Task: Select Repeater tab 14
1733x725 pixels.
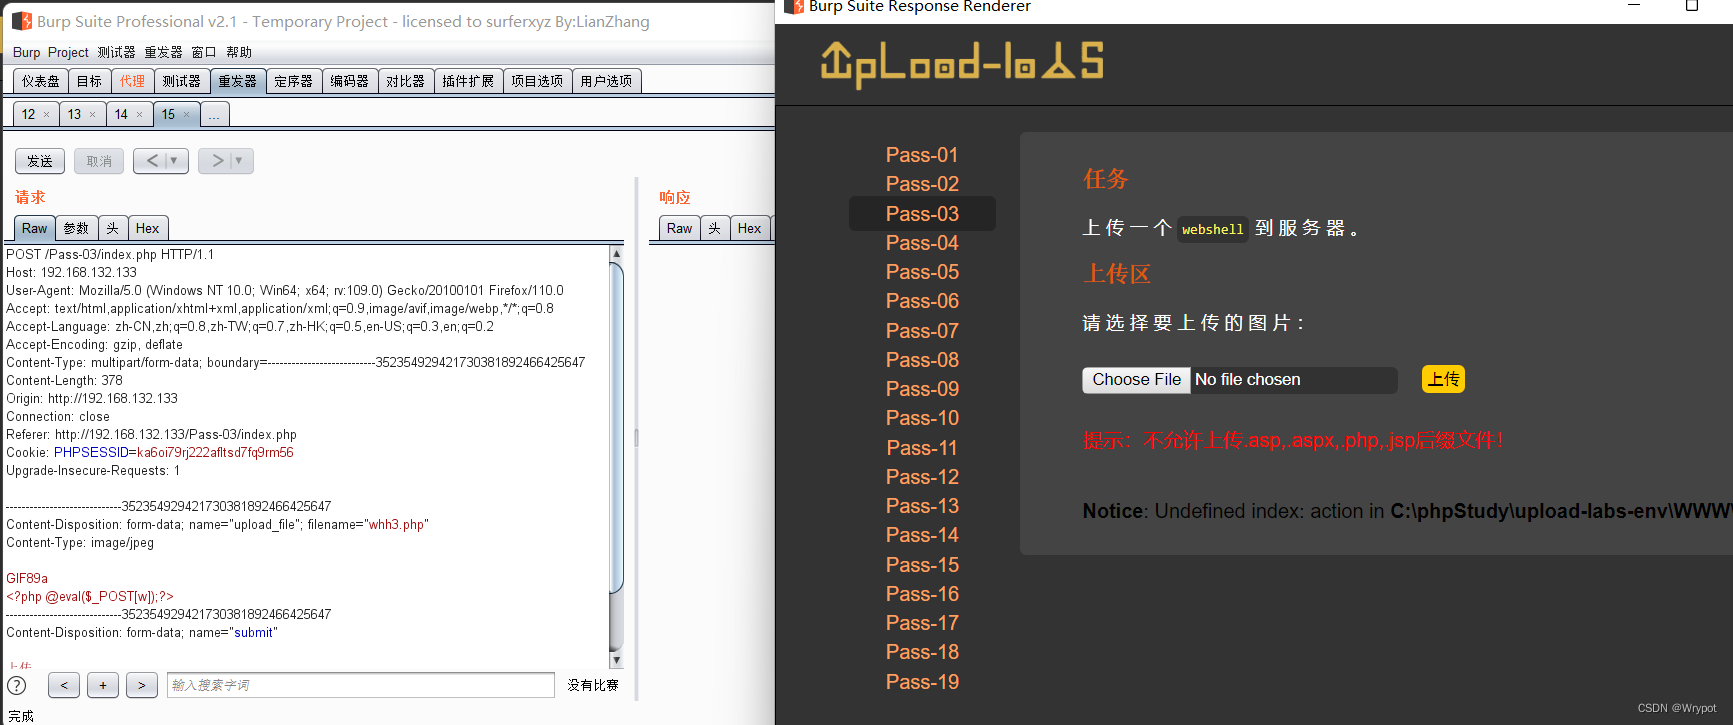Action: click(121, 115)
